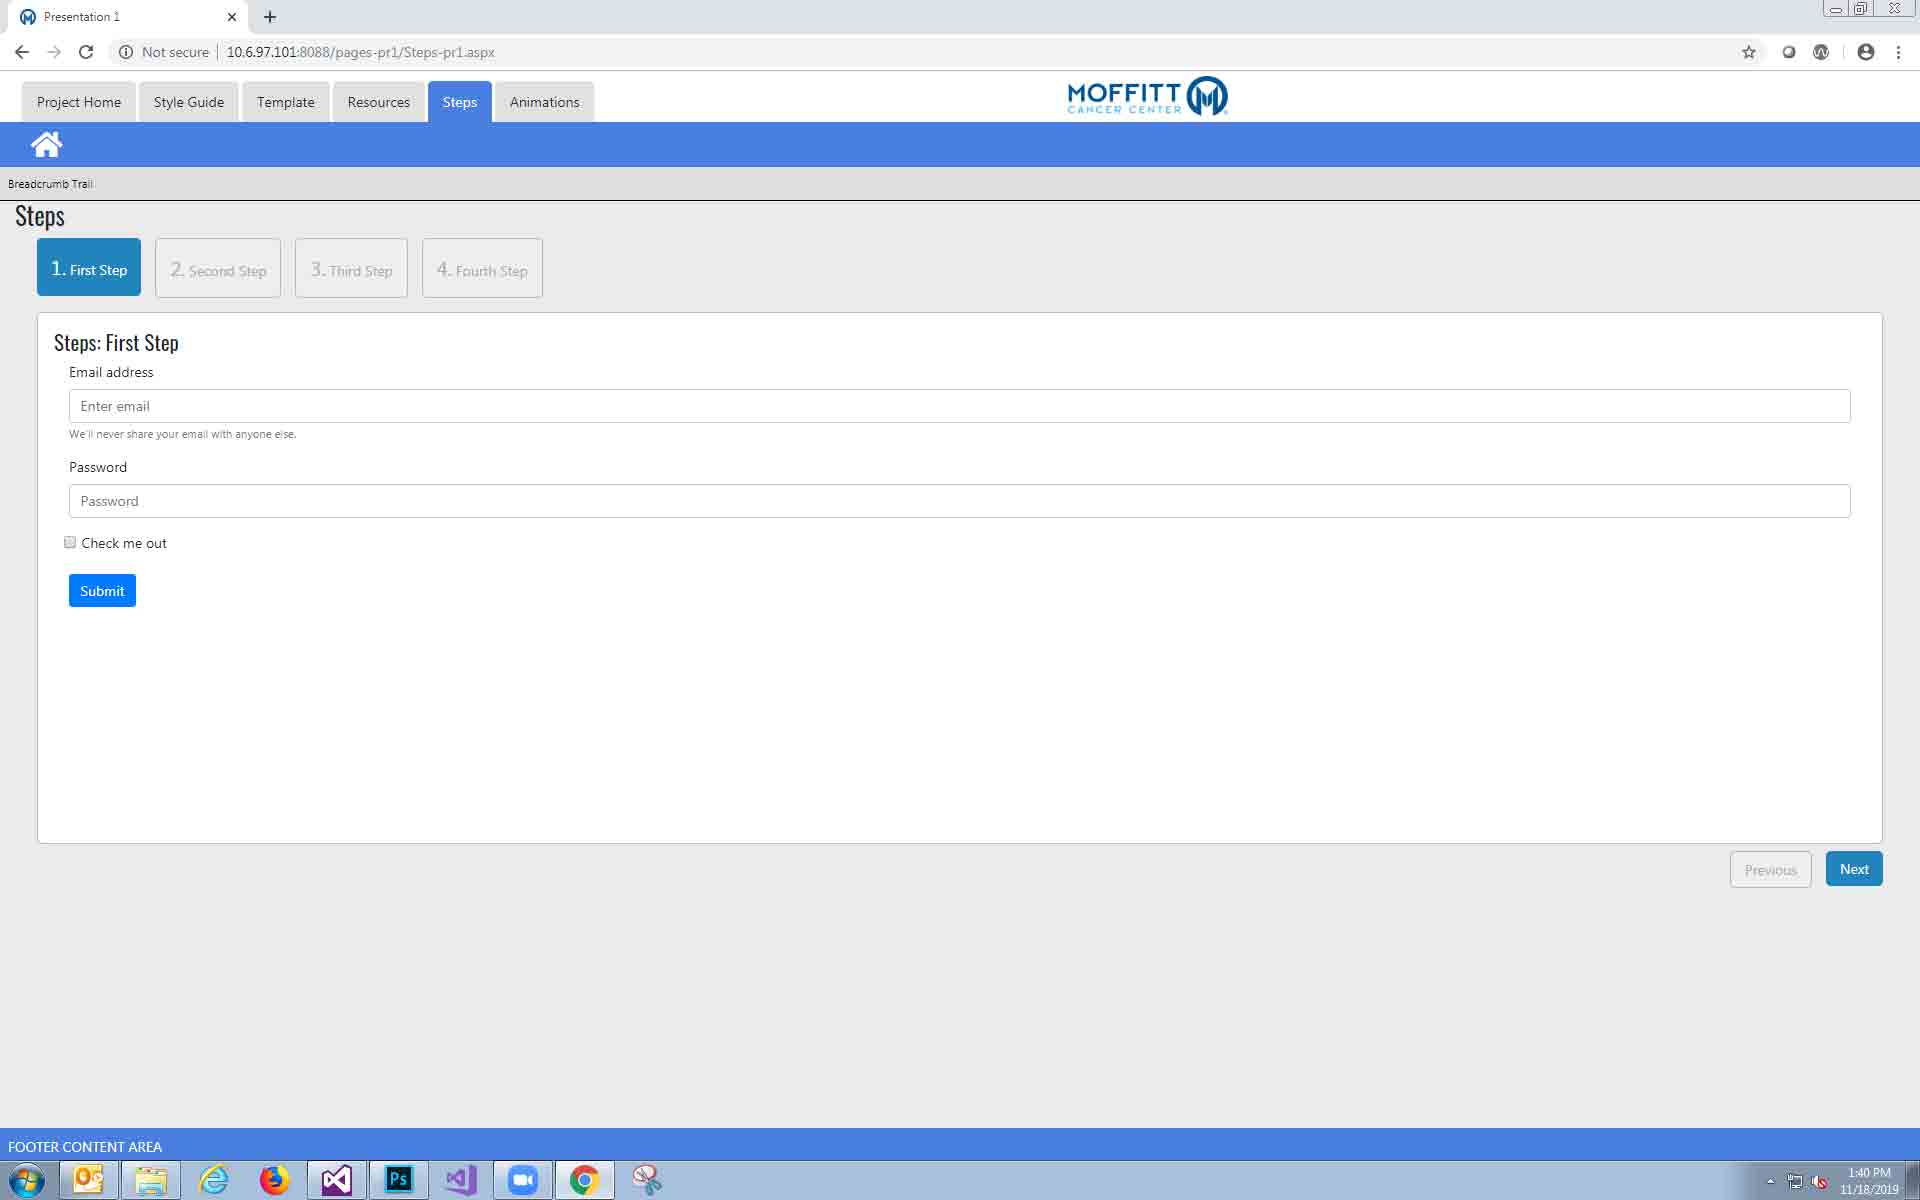Switch to the Animations tab
Screen dimensions: 1920x1200
(x=544, y=102)
